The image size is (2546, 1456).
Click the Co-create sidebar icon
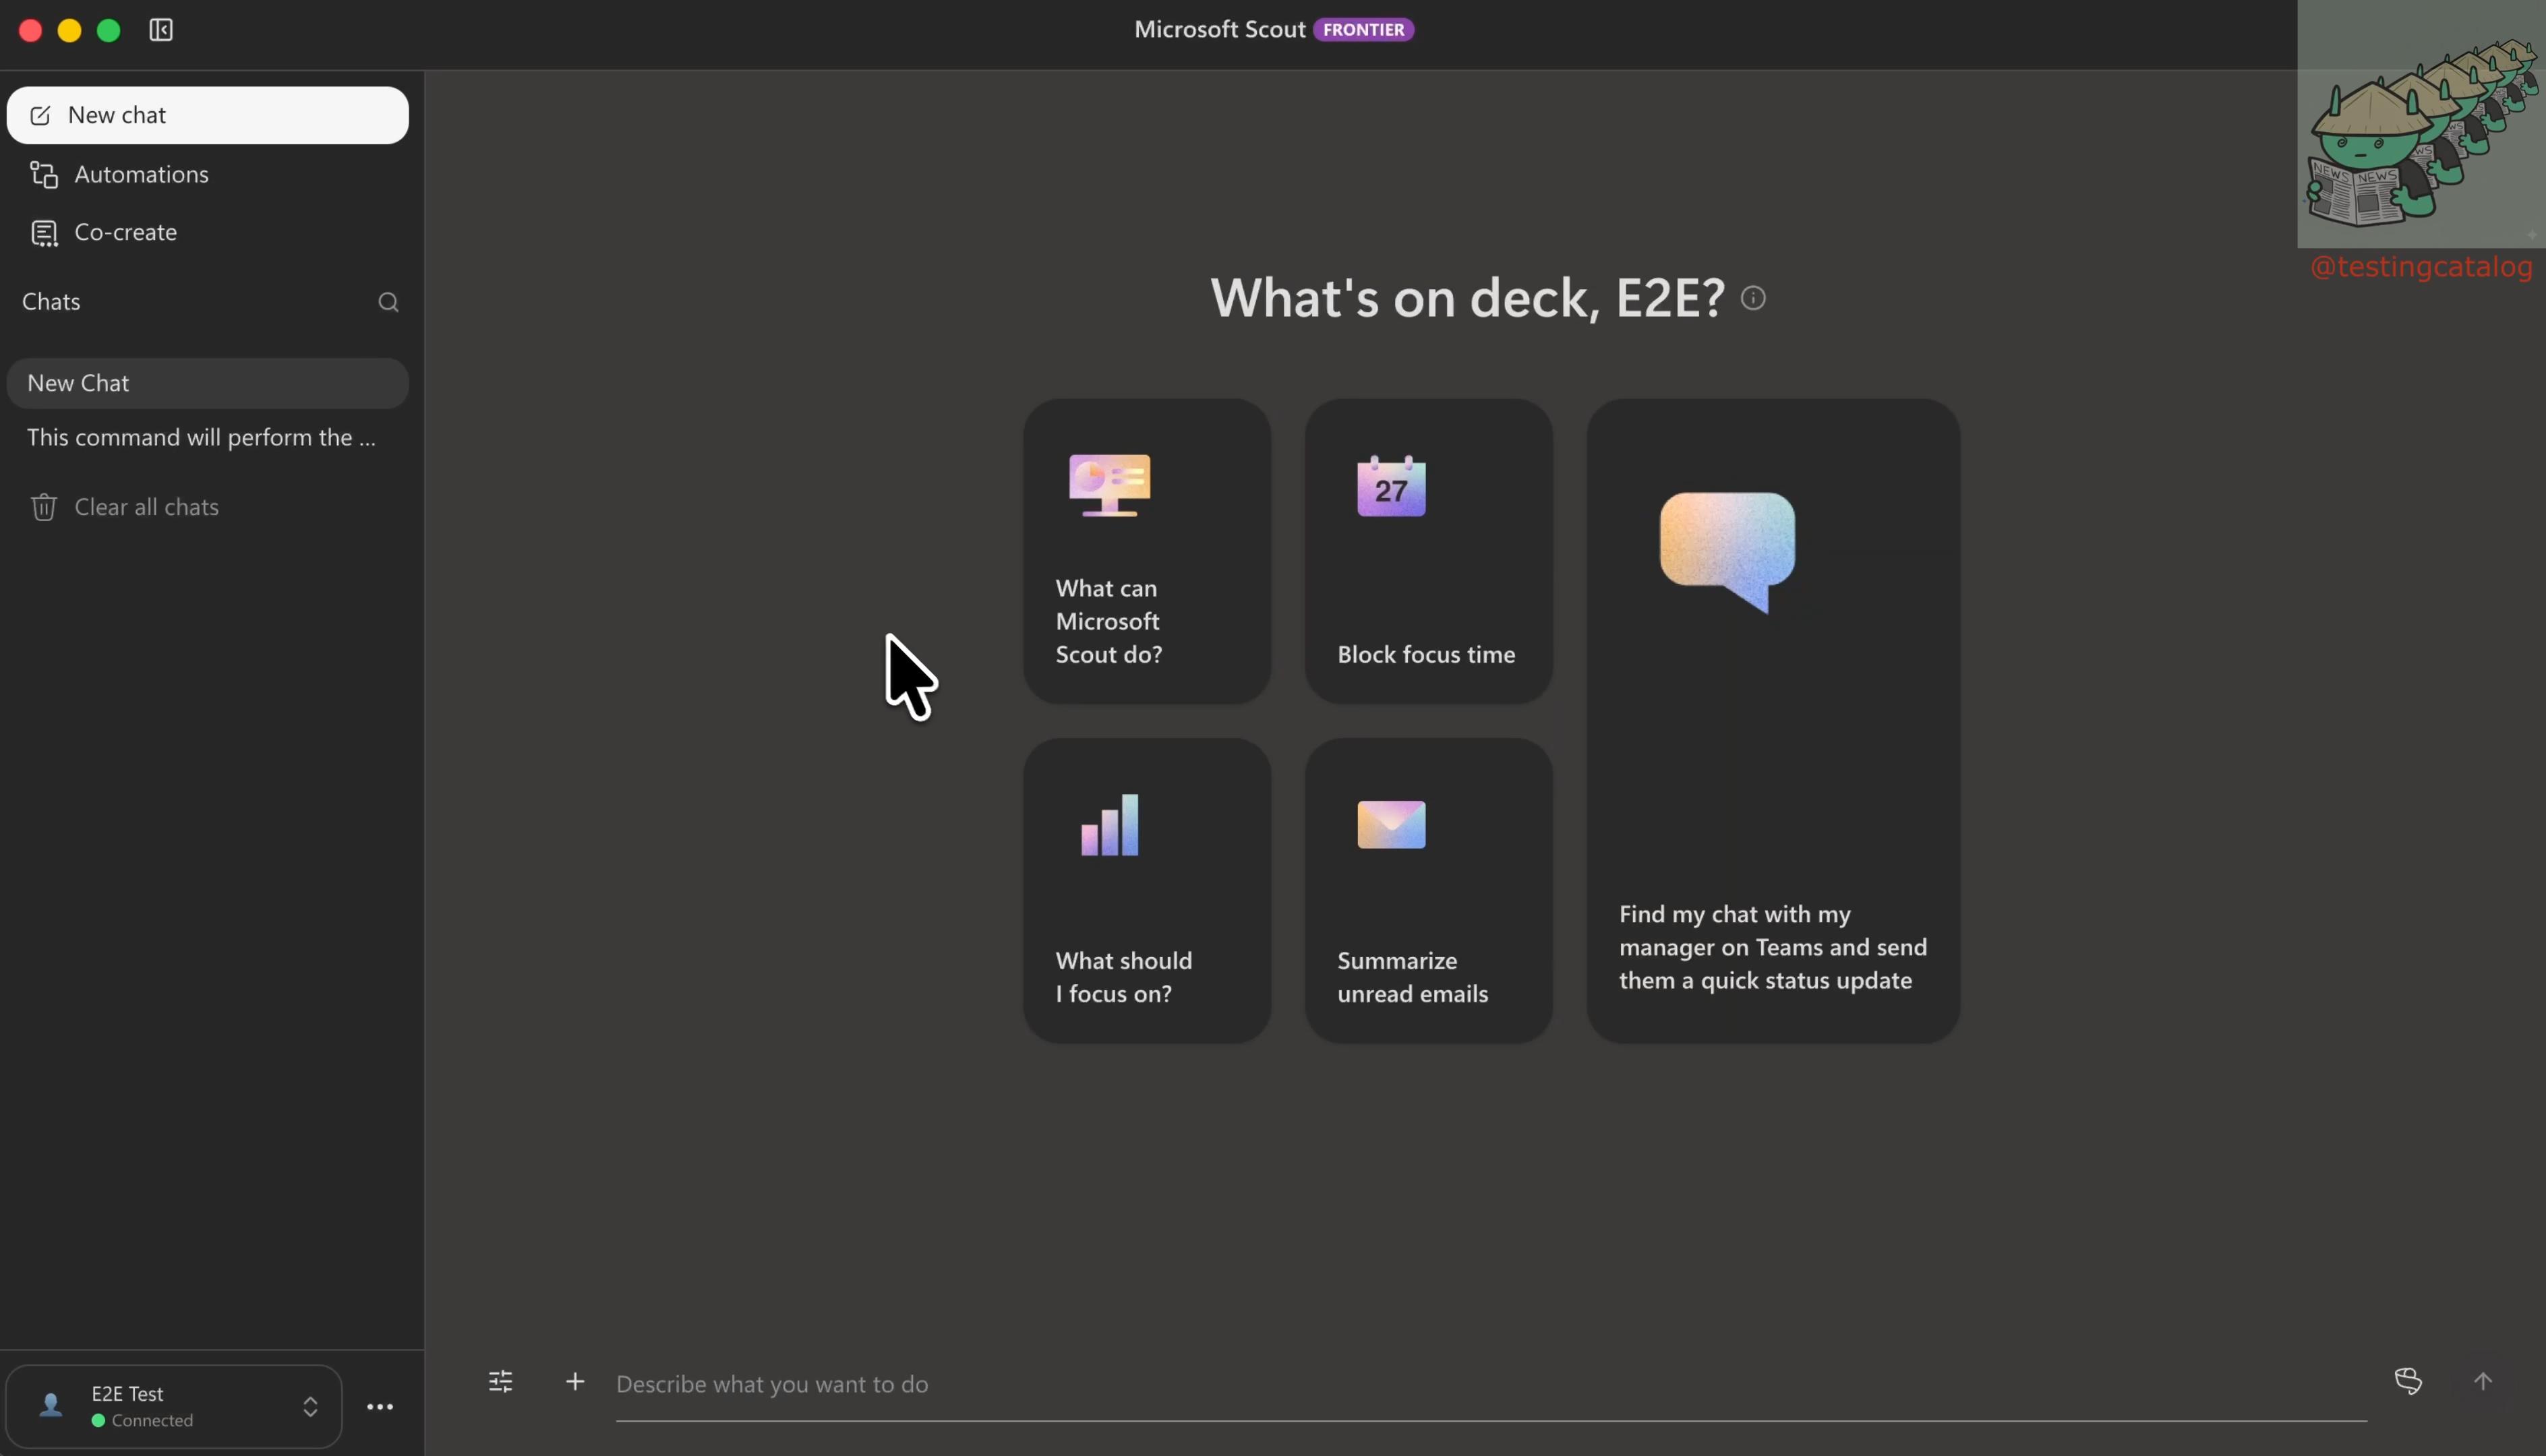click(44, 233)
